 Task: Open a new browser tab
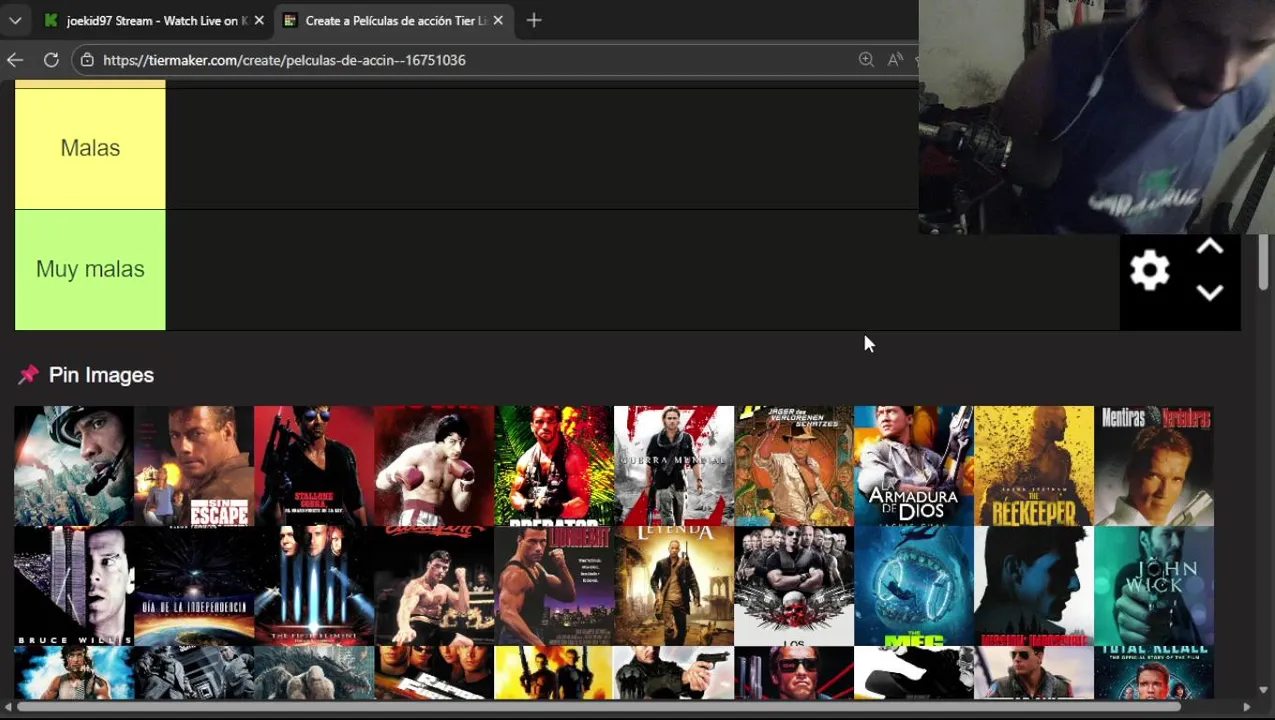pyautogui.click(x=534, y=20)
